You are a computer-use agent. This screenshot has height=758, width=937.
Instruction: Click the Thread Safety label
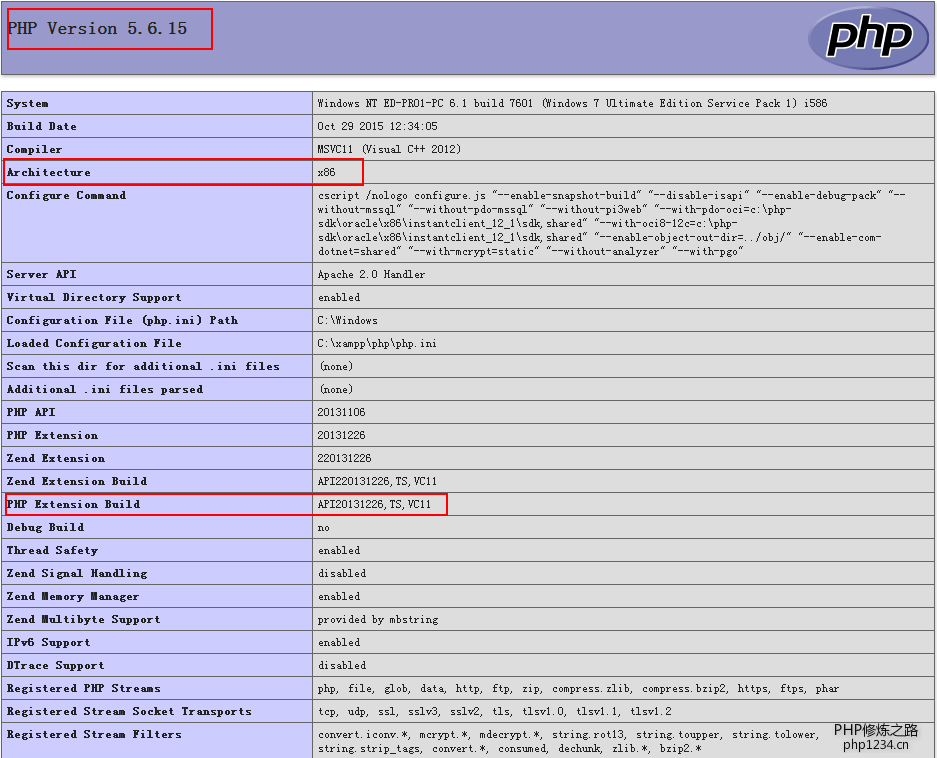coord(52,550)
